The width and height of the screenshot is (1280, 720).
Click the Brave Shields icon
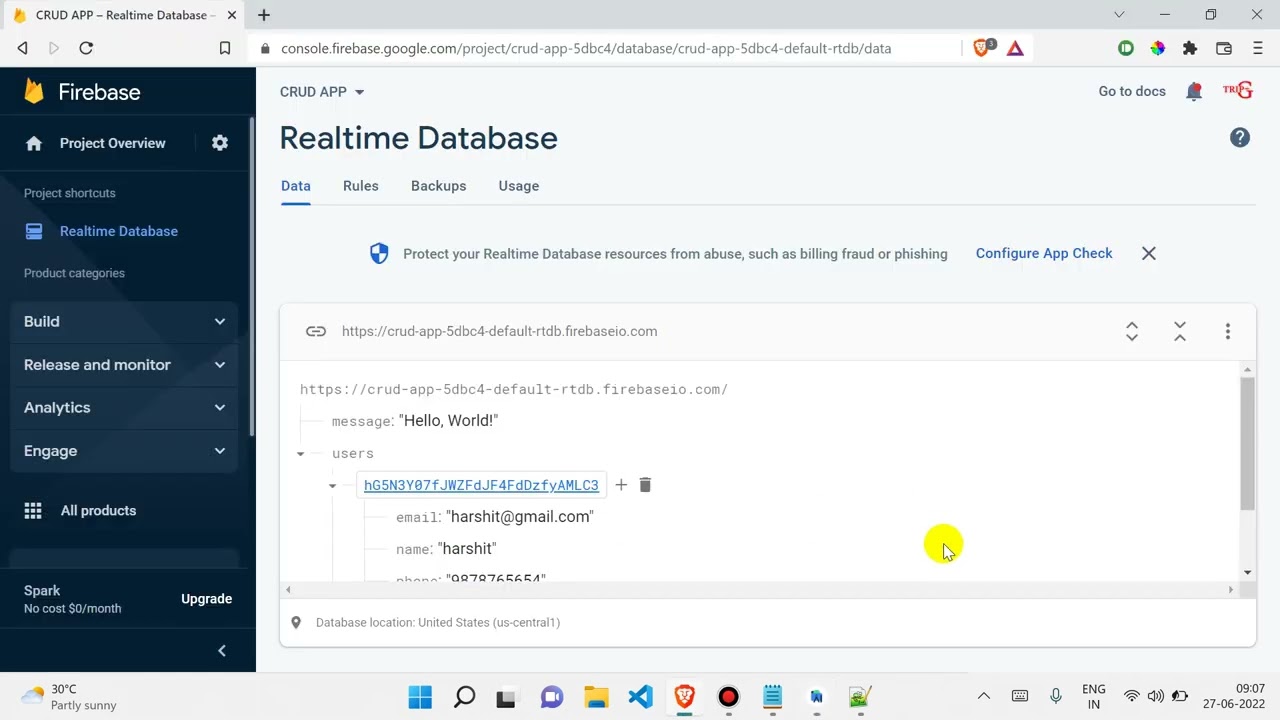pos(982,47)
